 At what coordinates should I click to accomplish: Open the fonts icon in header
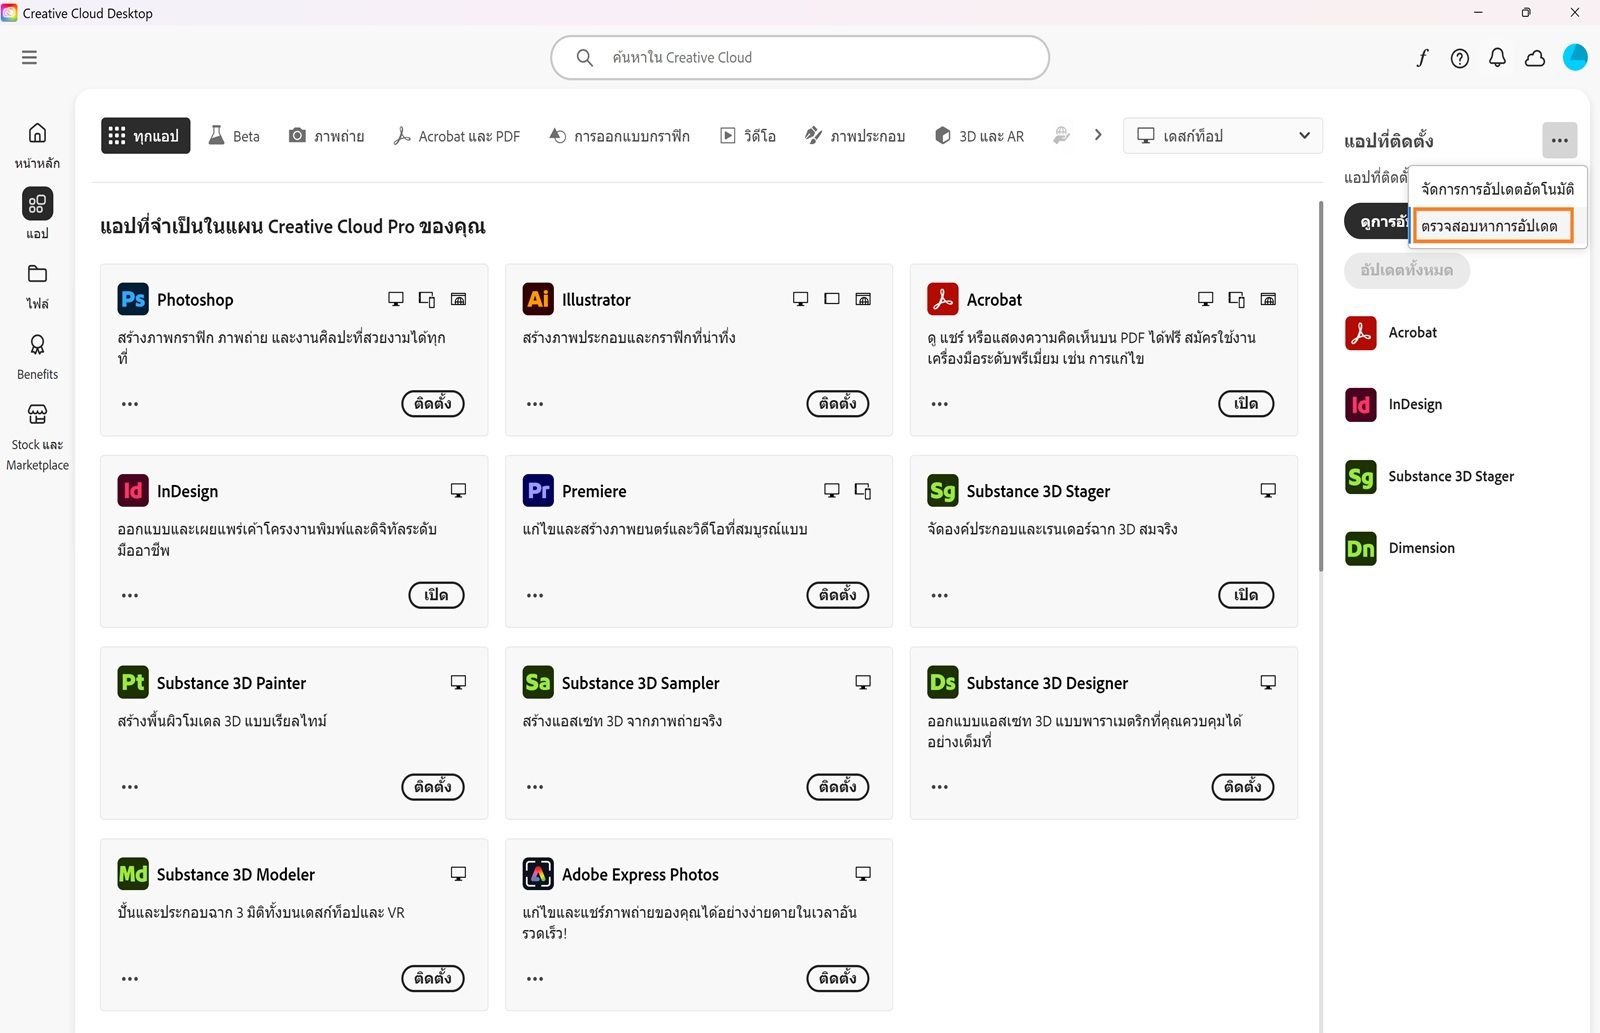click(x=1422, y=58)
